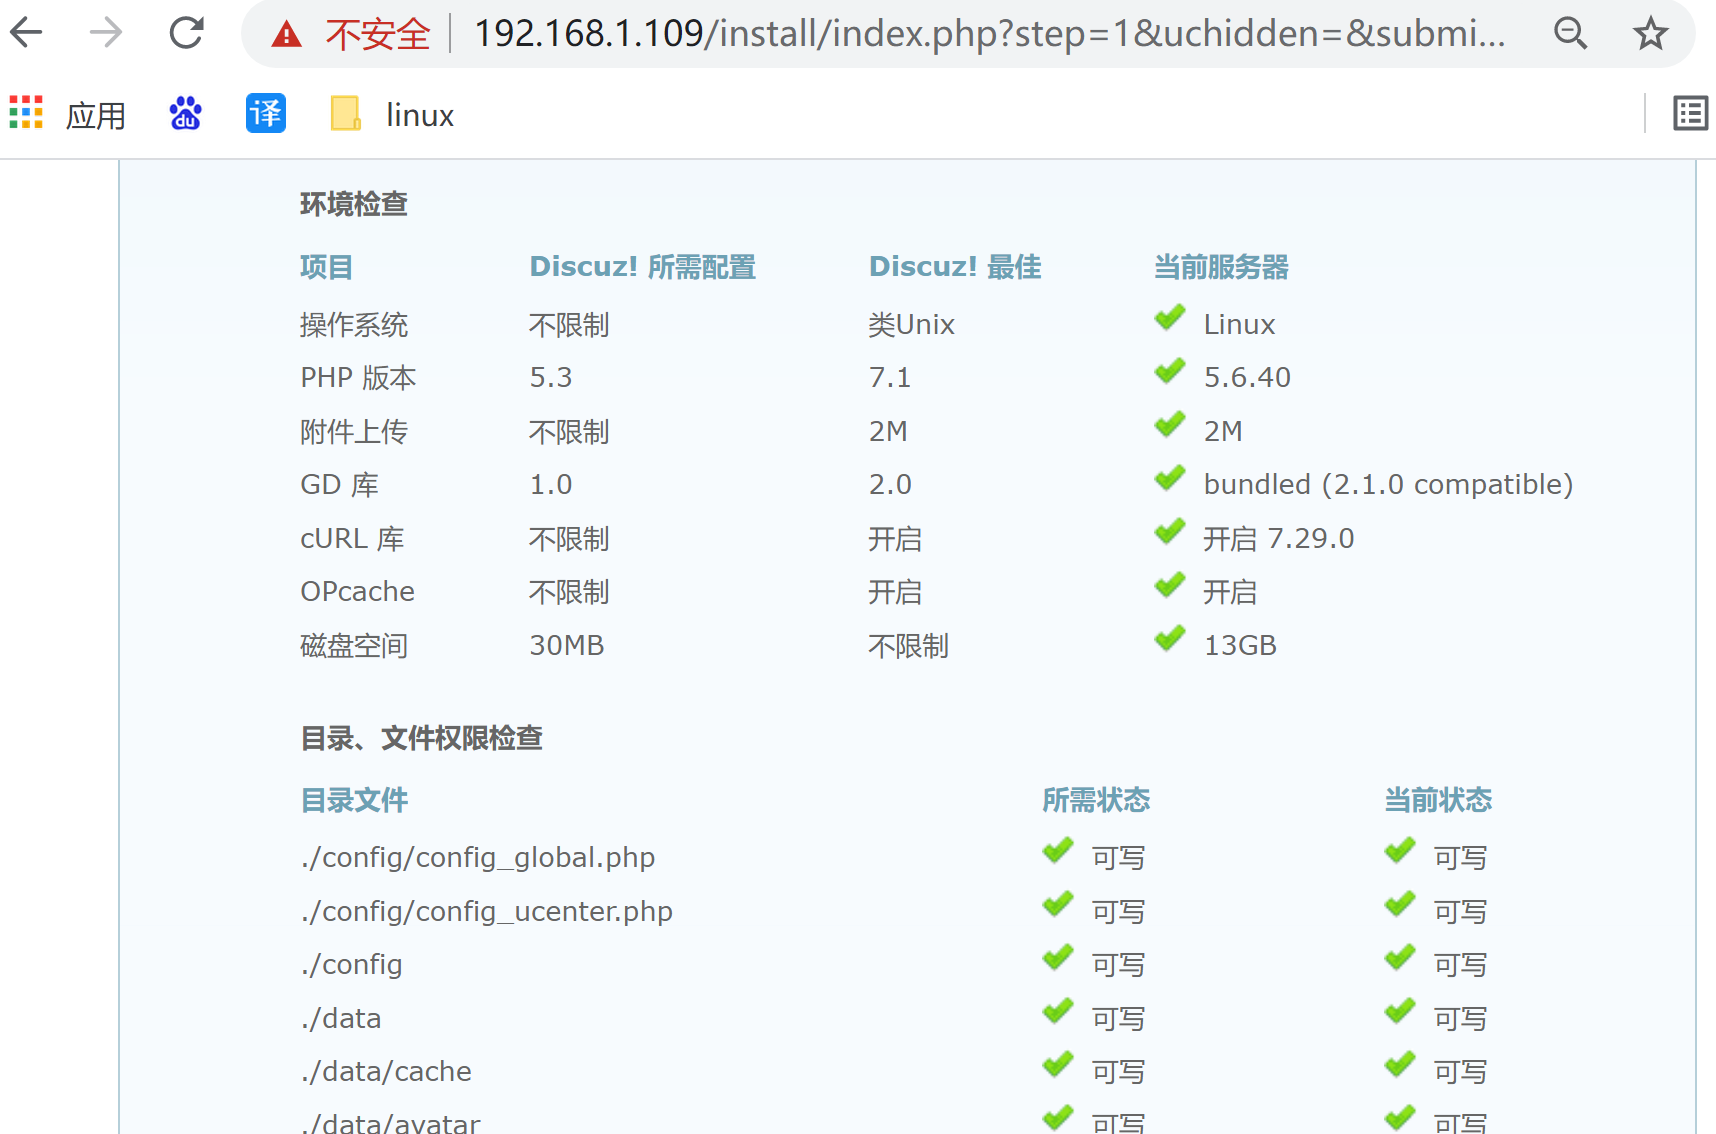Click the cURL 库 row label
This screenshot has width=1716, height=1134.
(352, 539)
